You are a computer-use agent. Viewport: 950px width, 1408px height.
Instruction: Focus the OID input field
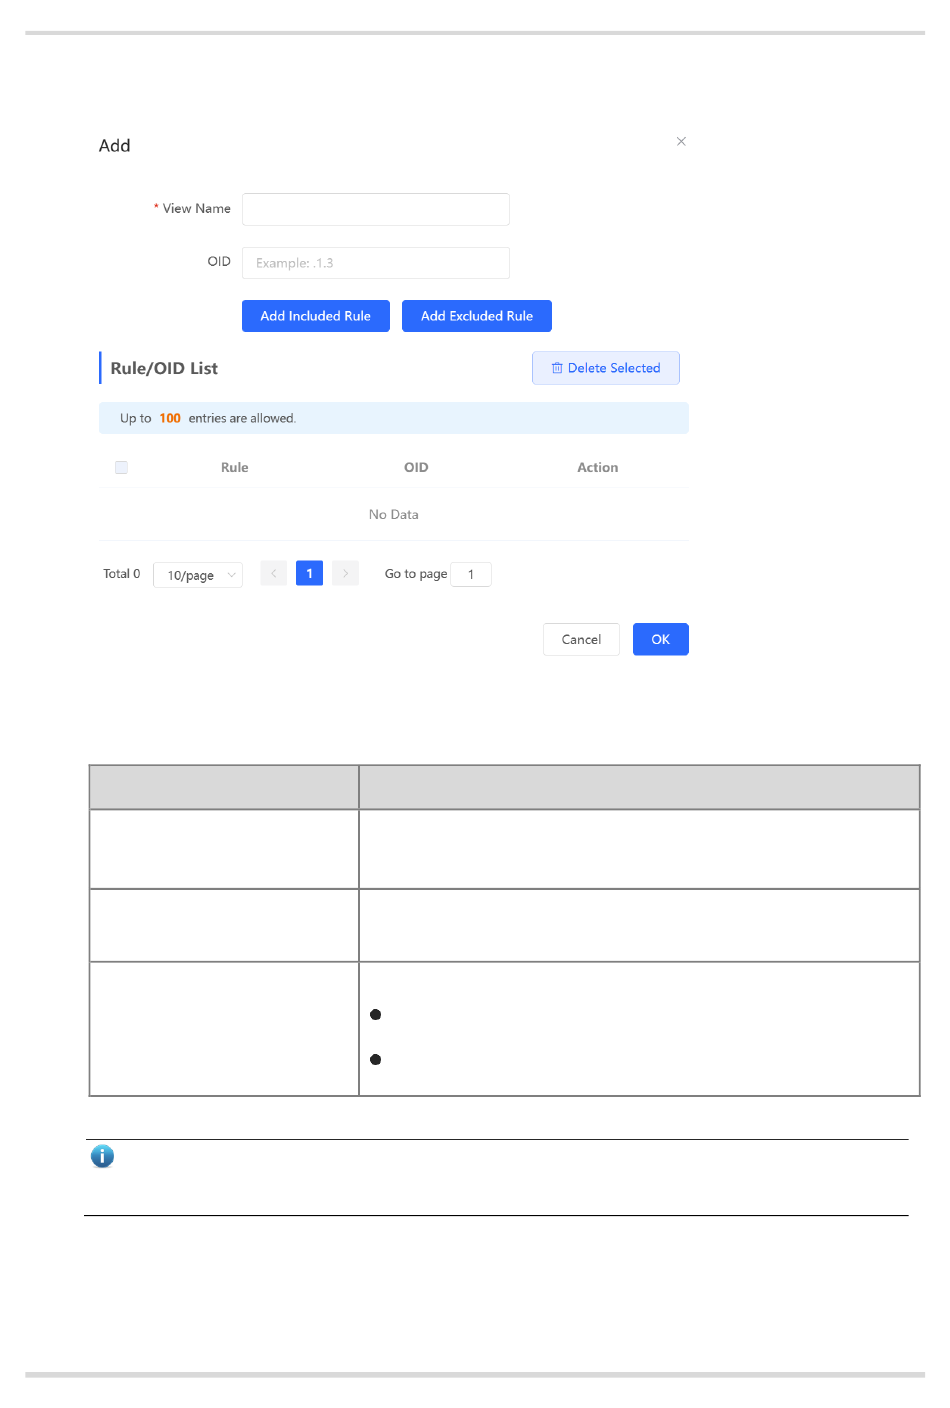[x=376, y=263]
